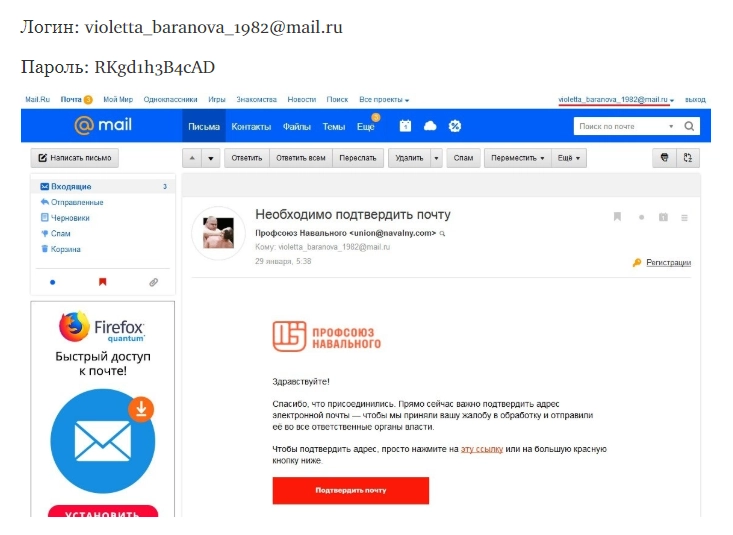Viewport: 733px width, 535px height.
Task: Click the Написать письмо button
Action: 75,158
